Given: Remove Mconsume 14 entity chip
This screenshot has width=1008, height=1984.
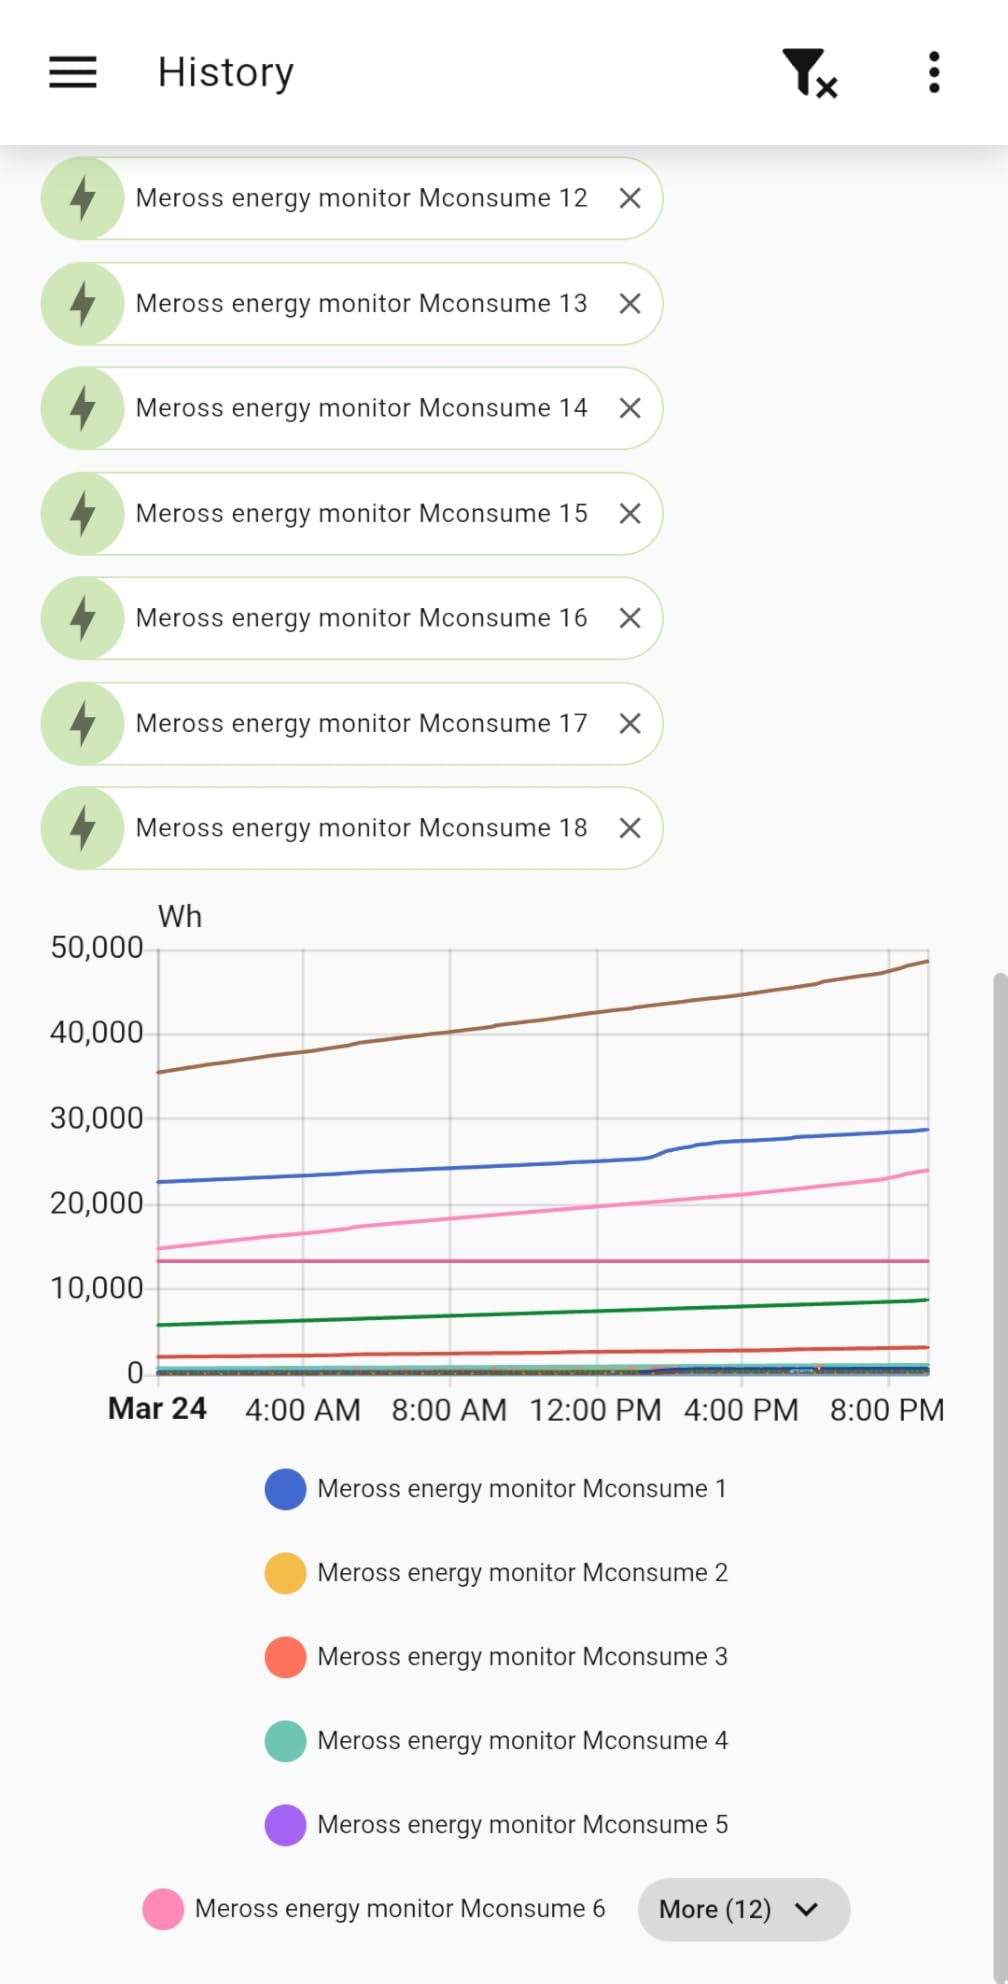Looking at the screenshot, I should [630, 408].
